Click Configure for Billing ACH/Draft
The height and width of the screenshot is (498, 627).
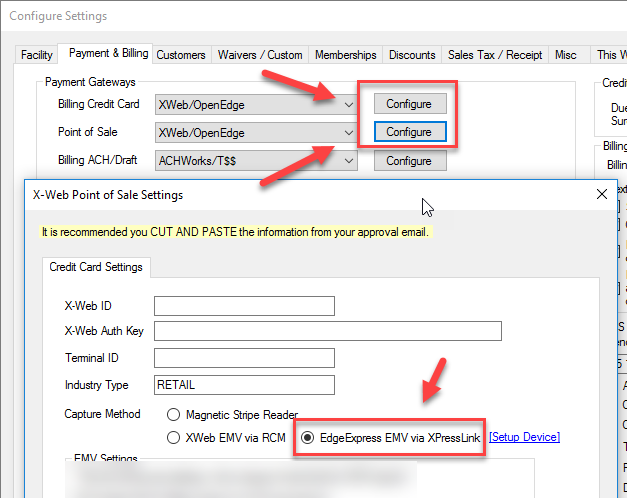click(410, 161)
